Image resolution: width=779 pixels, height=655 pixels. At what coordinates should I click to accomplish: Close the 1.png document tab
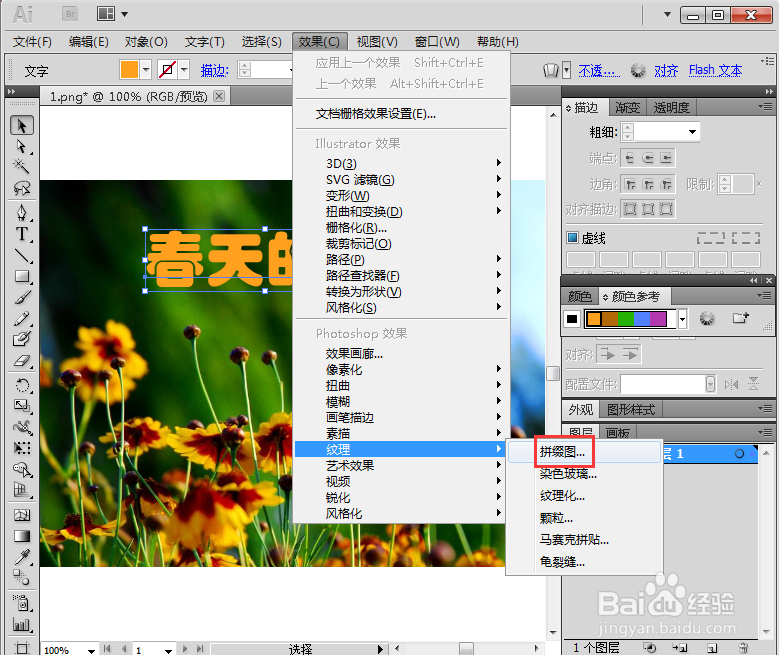click(x=219, y=96)
